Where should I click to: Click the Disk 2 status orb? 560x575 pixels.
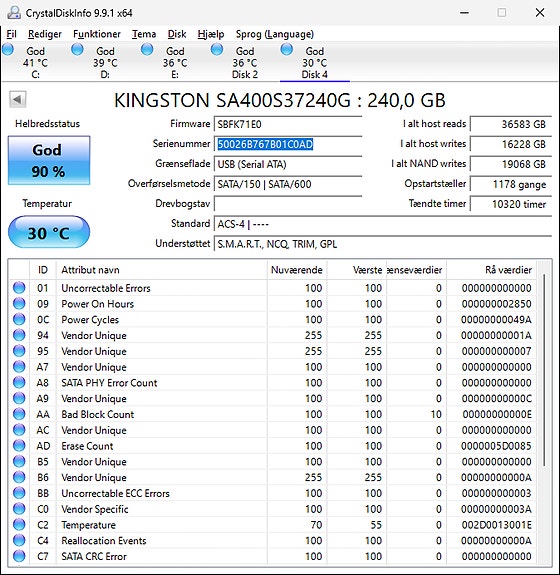217,49
